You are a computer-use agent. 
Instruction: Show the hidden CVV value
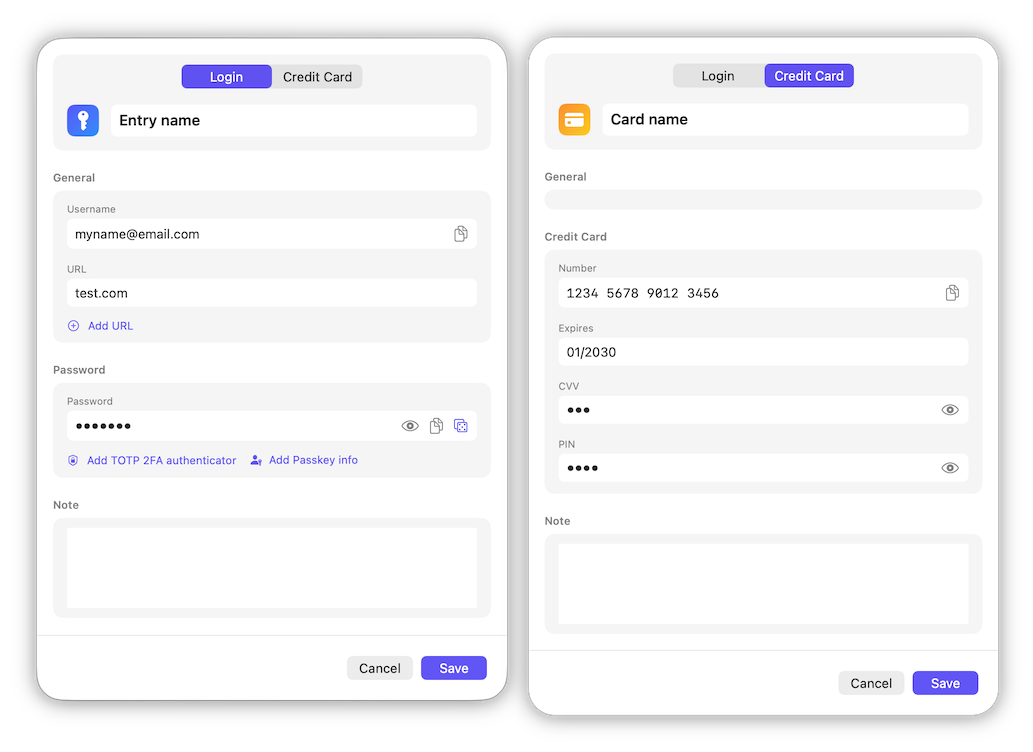click(x=950, y=410)
